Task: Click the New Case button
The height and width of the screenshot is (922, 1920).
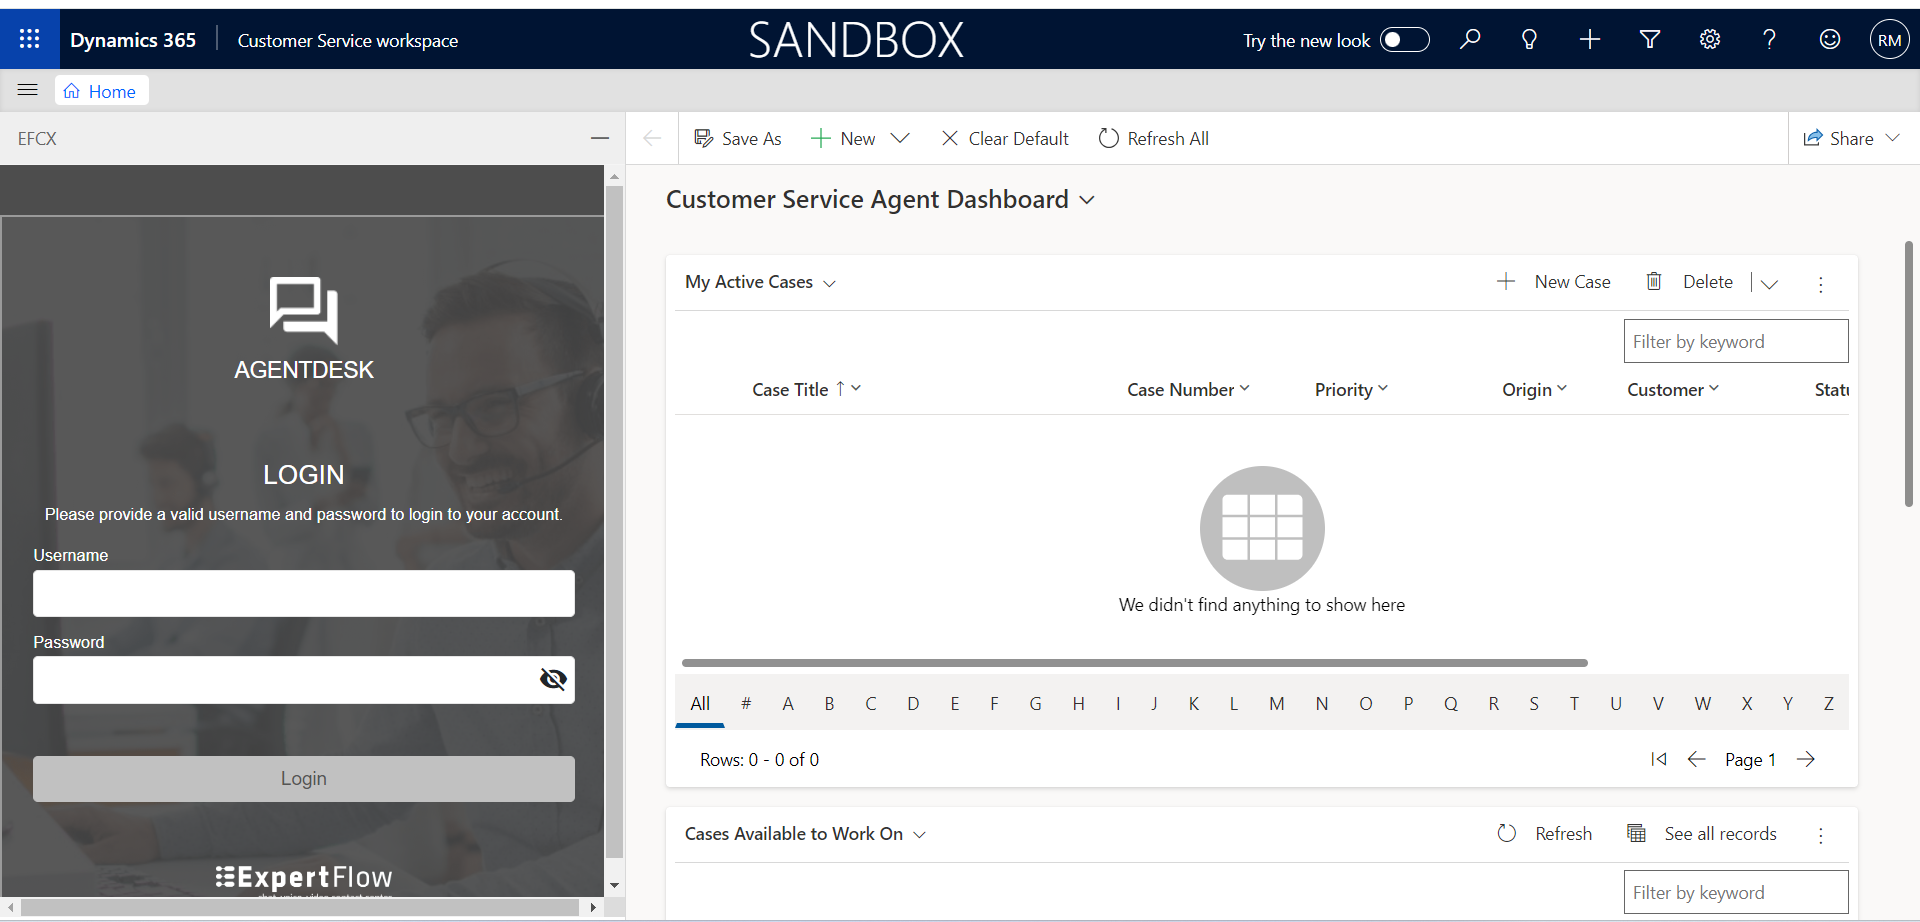Action: point(1553,282)
